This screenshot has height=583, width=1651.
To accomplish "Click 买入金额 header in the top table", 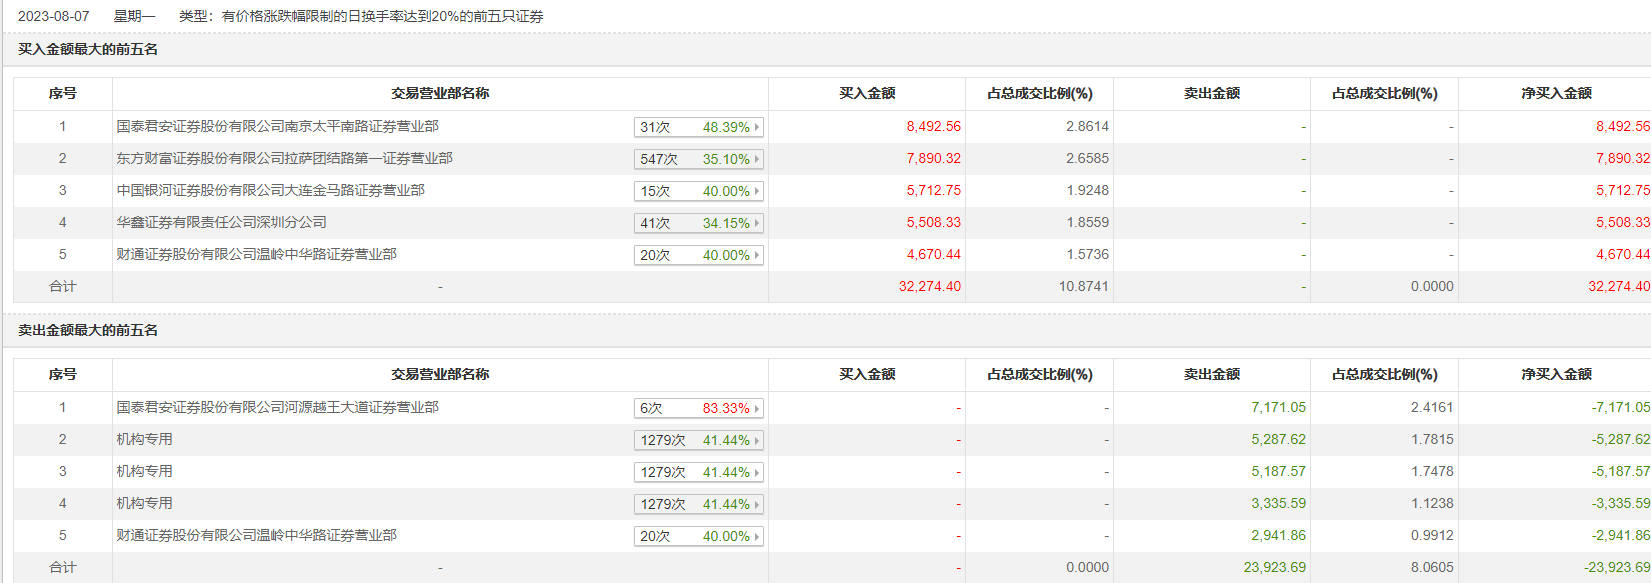I will click(x=866, y=93).
